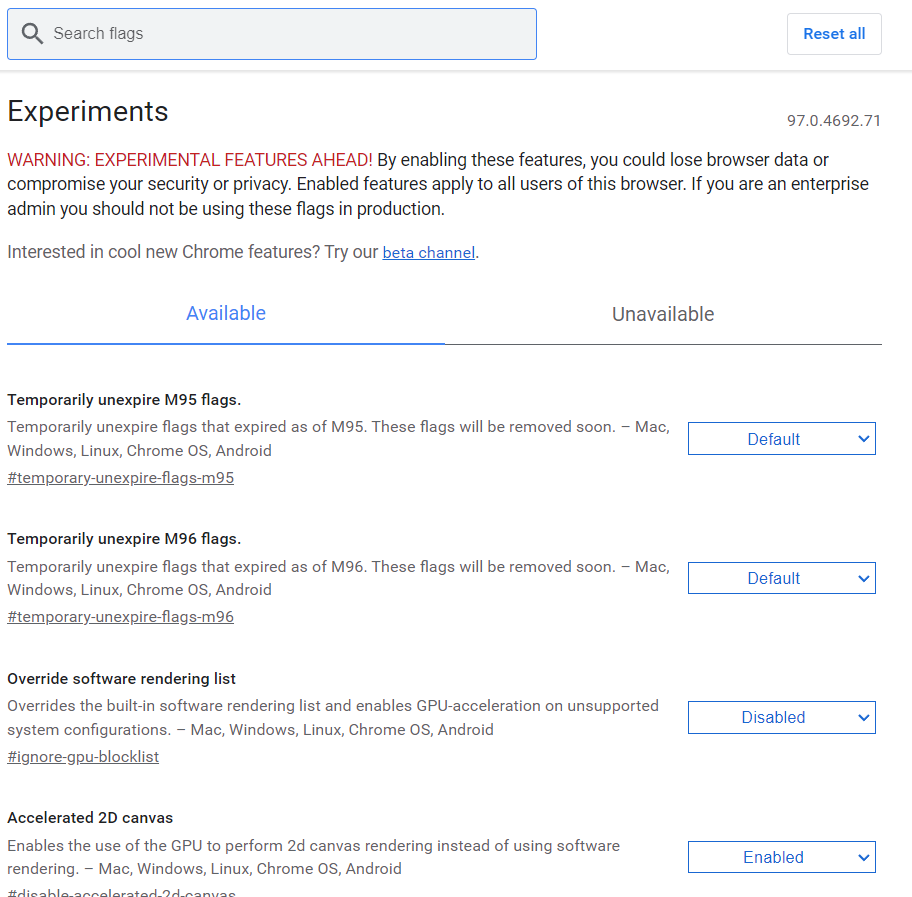This screenshot has width=912, height=897.
Task: Open Override software rendering list Disabled dropdown
Action: coord(781,717)
